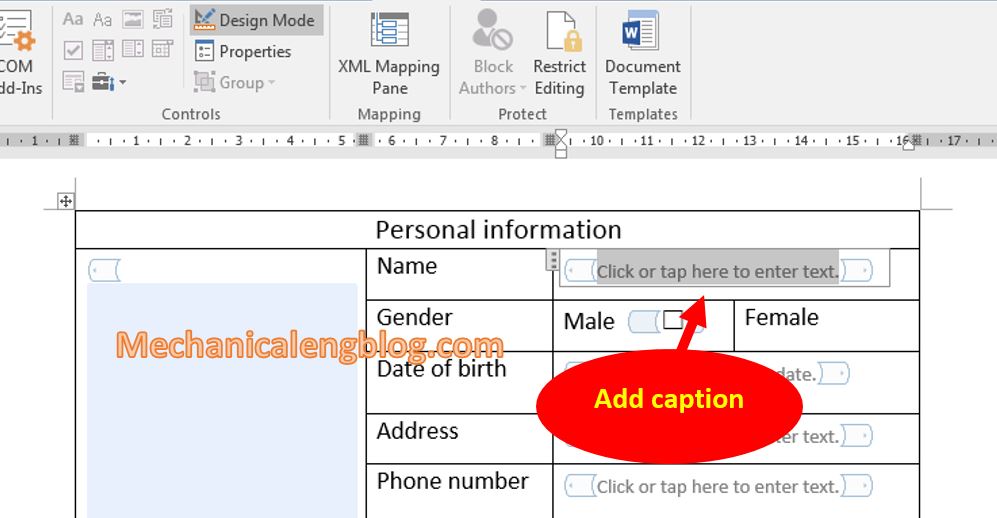The height and width of the screenshot is (518, 997).
Task: Click the Phone number text field placeholder
Action: [x=718, y=486]
